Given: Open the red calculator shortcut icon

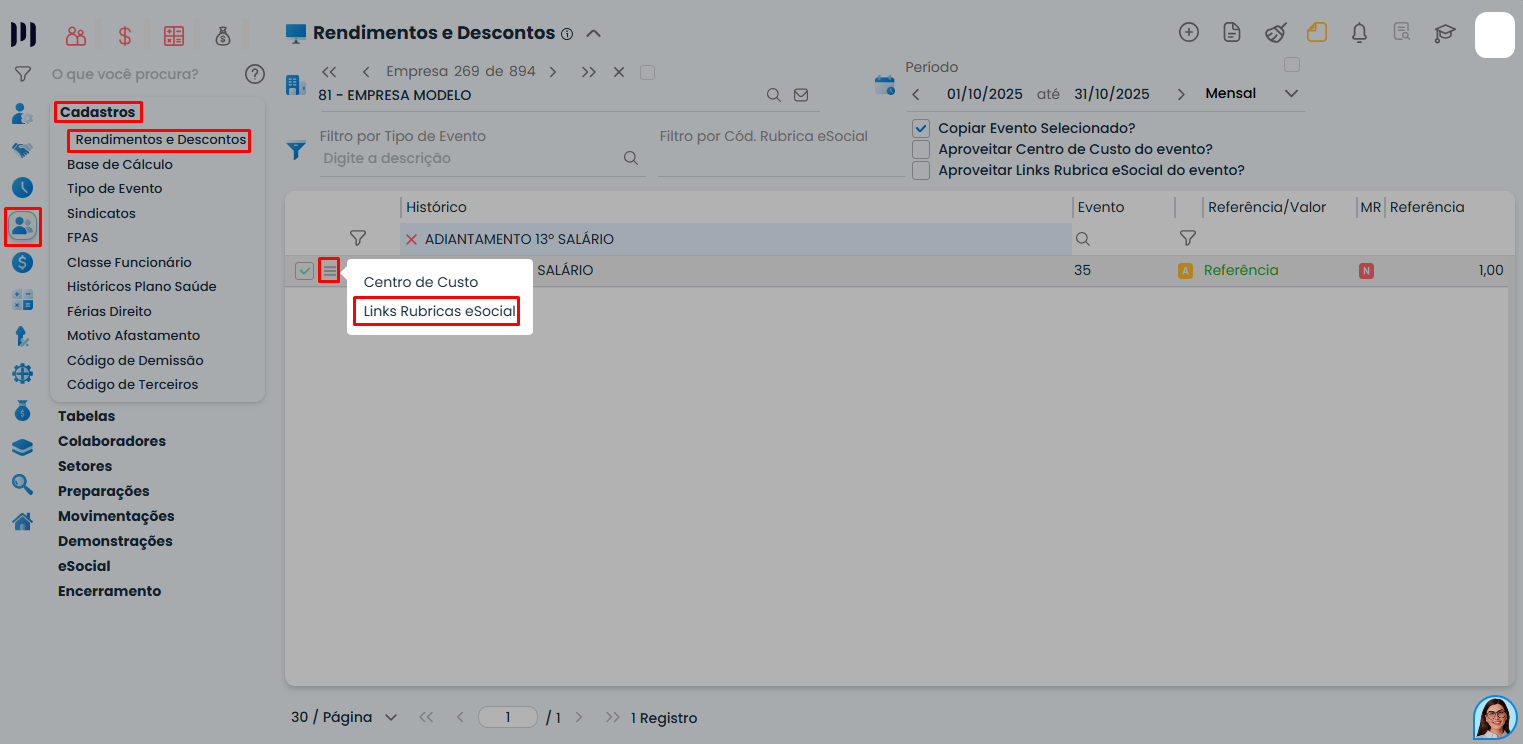Looking at the screenshot, I should point(174,36).
